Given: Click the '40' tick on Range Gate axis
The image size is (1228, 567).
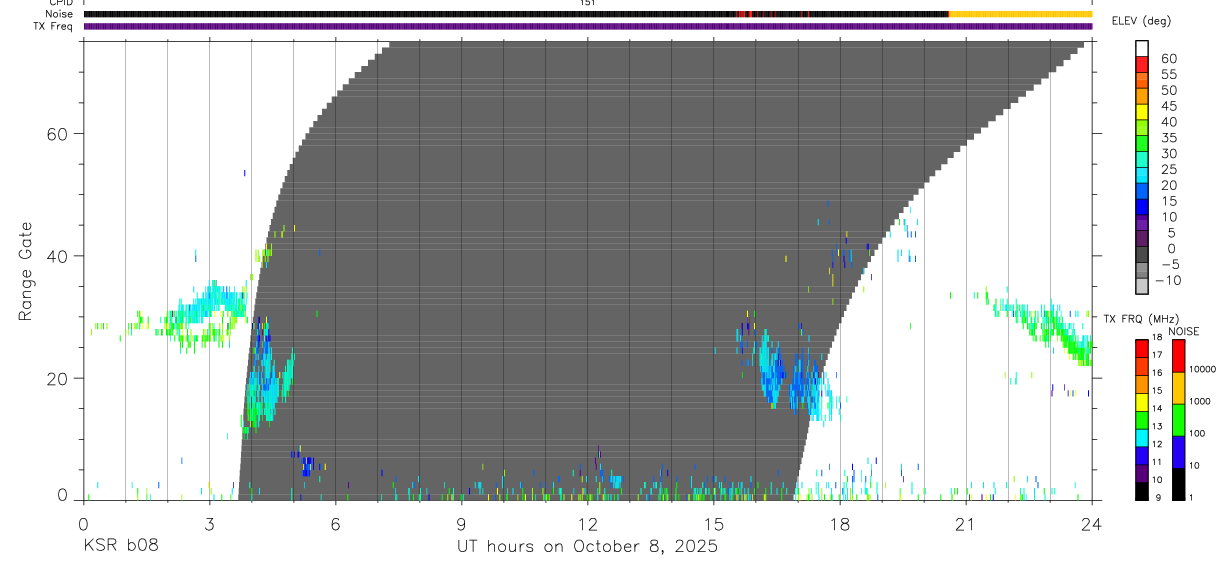Looking at the screenshot, I should coord(58,256).
